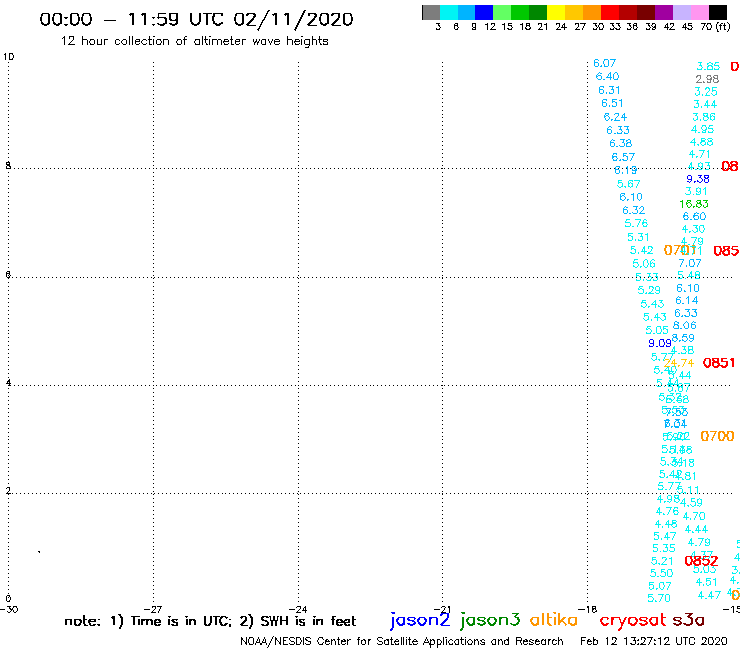
Task: Click the 6.32 wave height value
Action: click(633, 210)
